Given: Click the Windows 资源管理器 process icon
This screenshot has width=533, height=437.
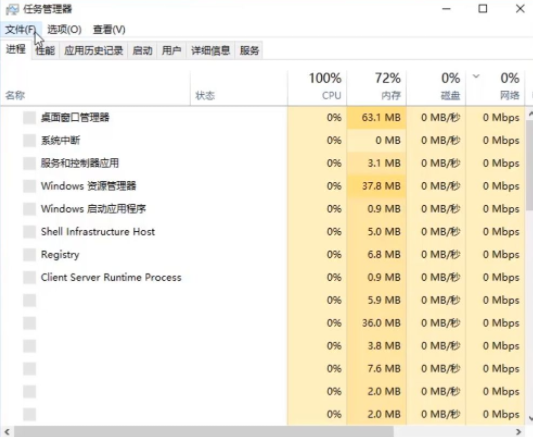Looking at the screenshot, I should (30, 186).
